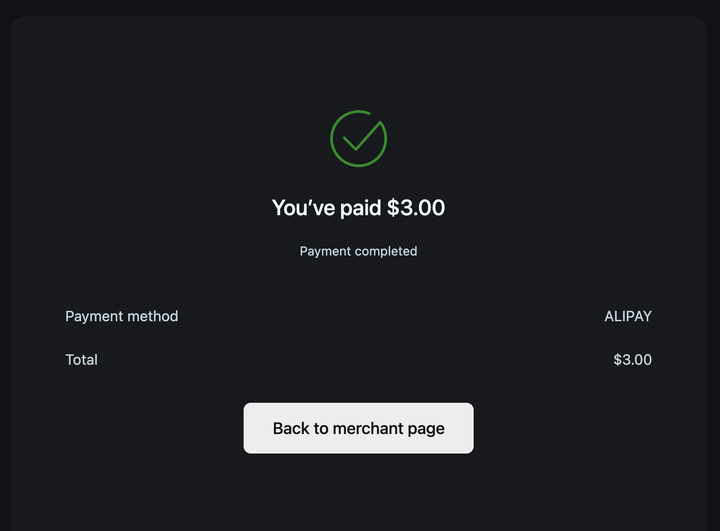Select the ALIPAY payment method value
The width and height of the screenshot is (720, 531).
[x=628, y=316]
